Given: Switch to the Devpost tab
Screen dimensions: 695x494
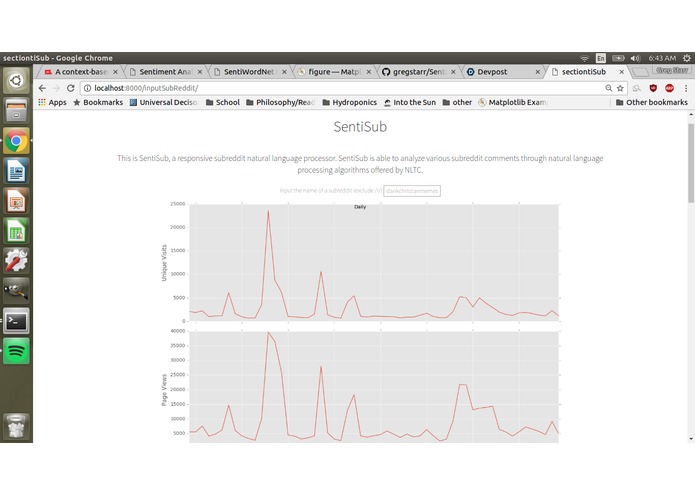Looking at the screenshot, I should click(503, 72).
